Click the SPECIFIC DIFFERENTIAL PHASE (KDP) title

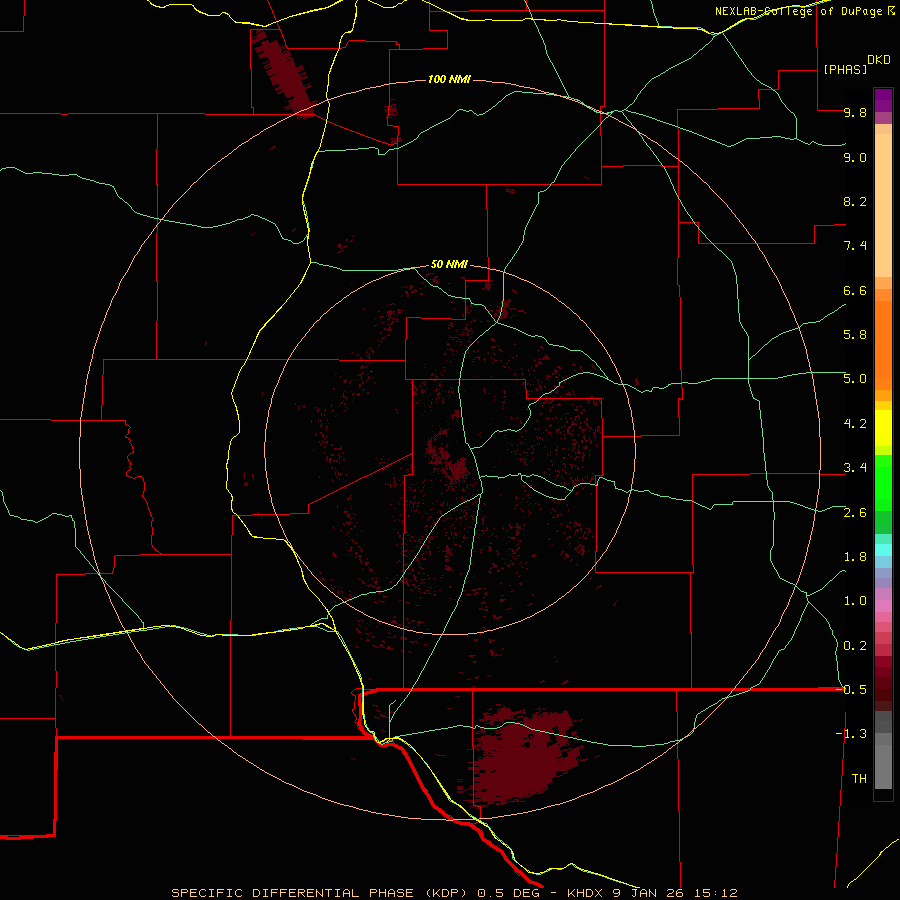tap(321, 893)
